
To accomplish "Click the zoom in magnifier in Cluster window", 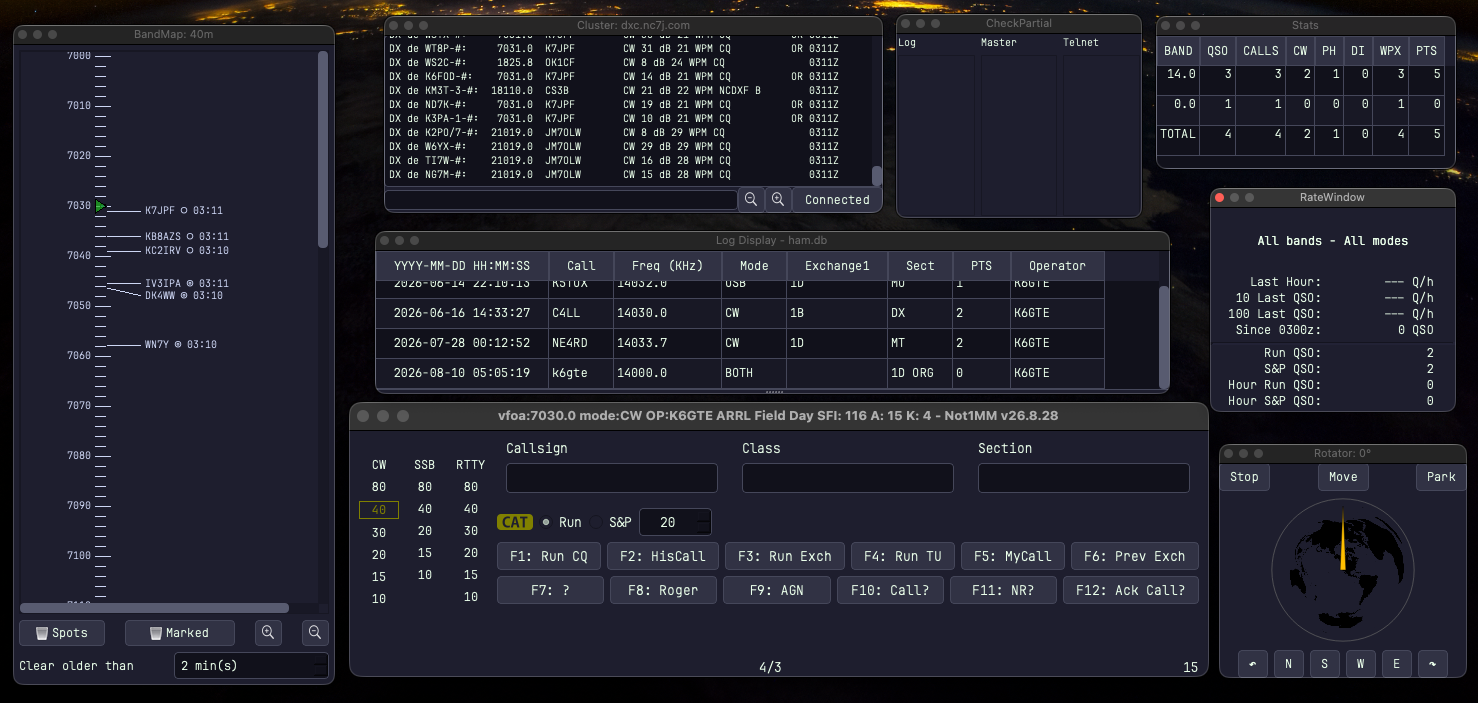I will tap(778, 199).
